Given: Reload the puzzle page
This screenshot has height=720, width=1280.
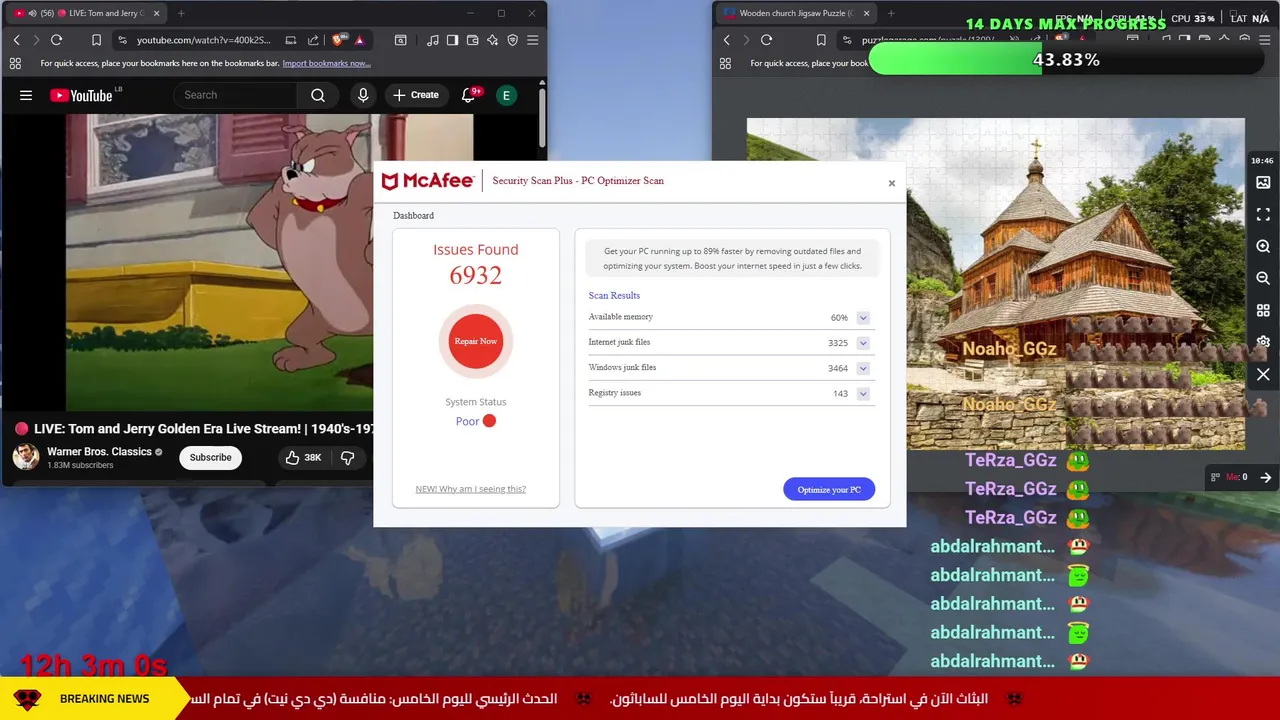Looking at the screenshot, I should point(767,40).
